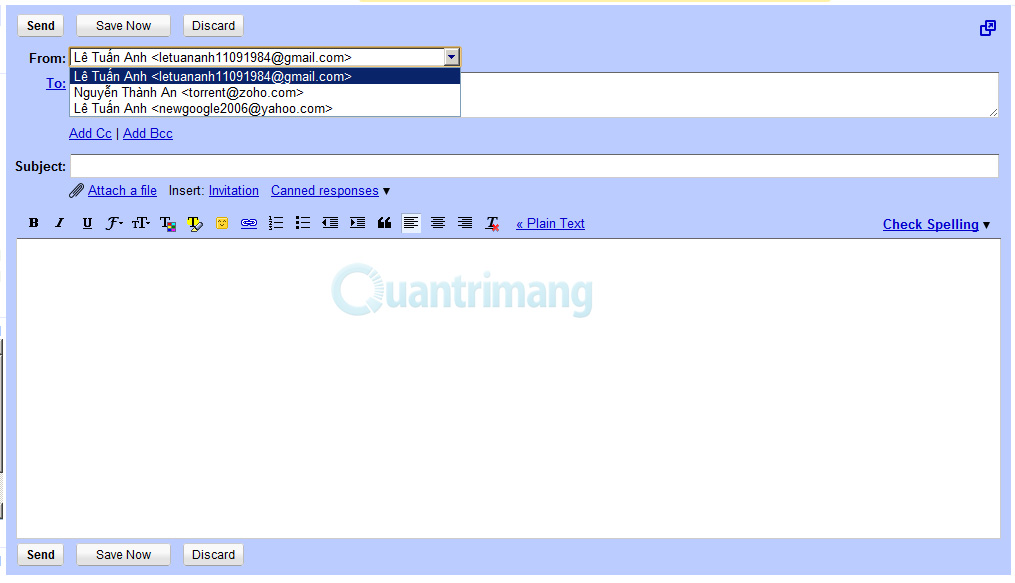Insert an Invitation
Image resolution: width=1015 pixels, height=583 pixels.
coord(234,191)
